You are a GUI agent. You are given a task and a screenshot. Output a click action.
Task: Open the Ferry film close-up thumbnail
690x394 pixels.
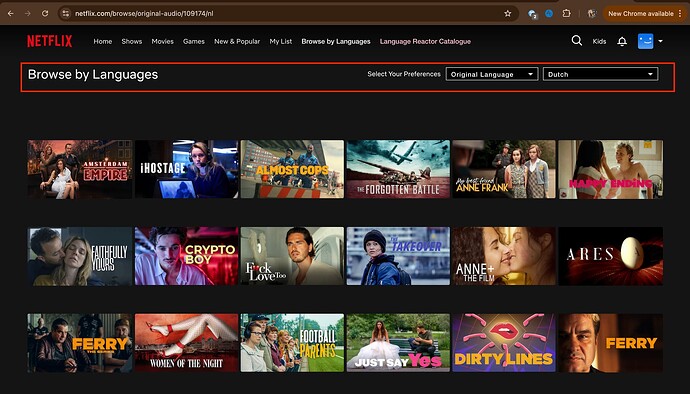pos(610,343)
